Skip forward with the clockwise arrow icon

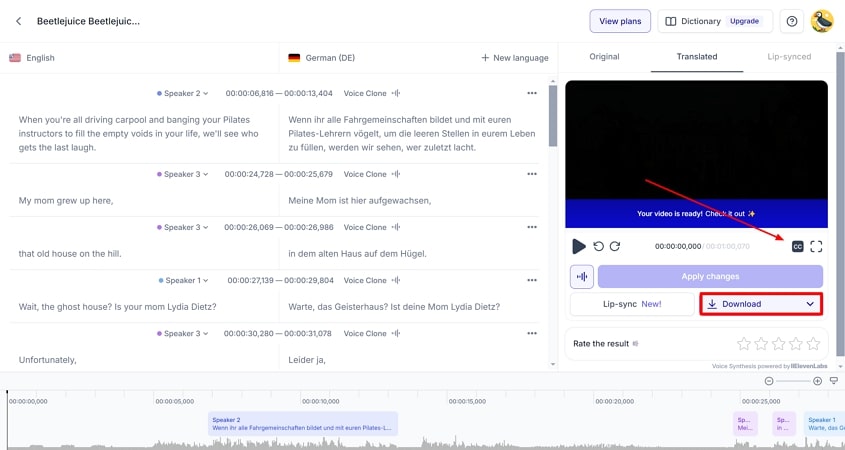615,246
